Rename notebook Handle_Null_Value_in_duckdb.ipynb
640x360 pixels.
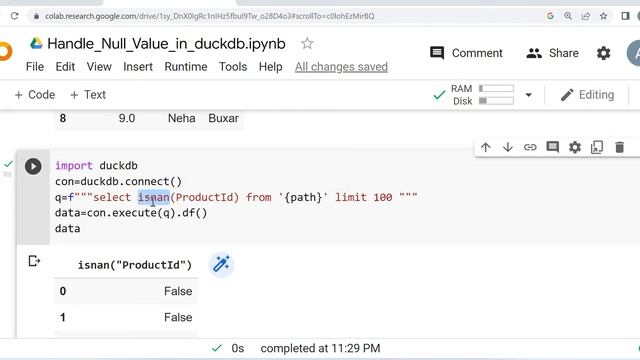point(166,44)
